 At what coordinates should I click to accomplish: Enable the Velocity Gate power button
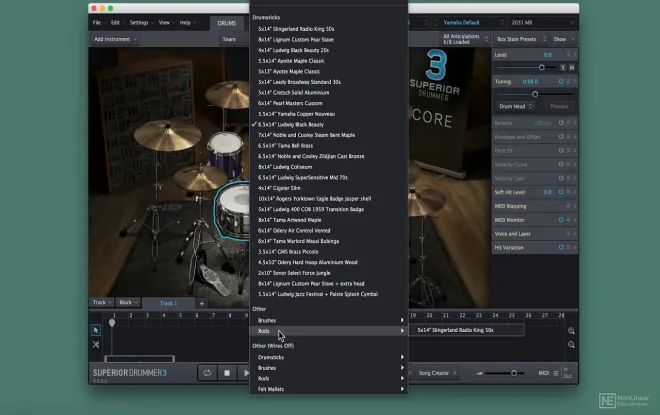tap(561, 178)
